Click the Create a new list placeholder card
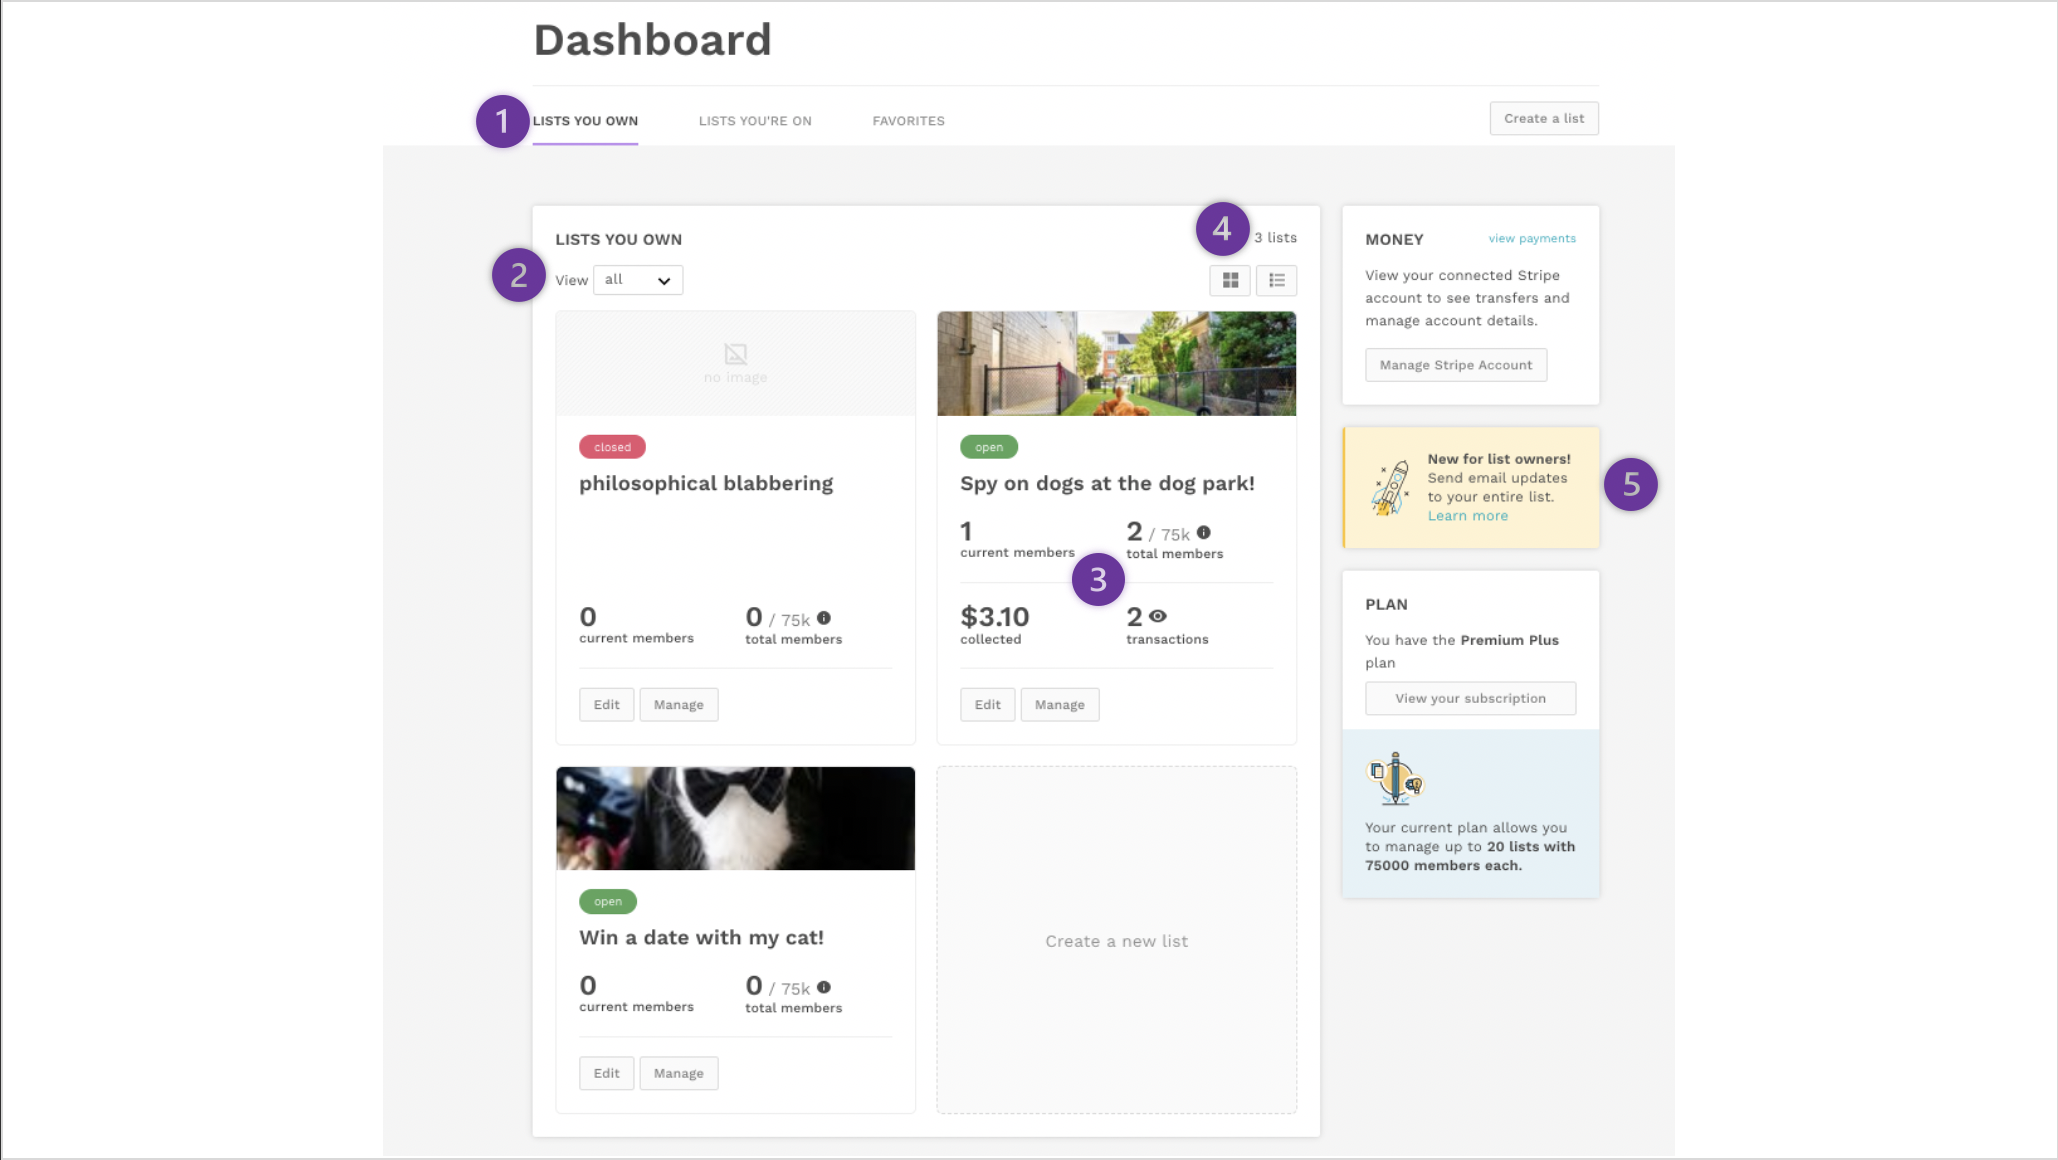2058x1160 pixels. (1116, 941)
